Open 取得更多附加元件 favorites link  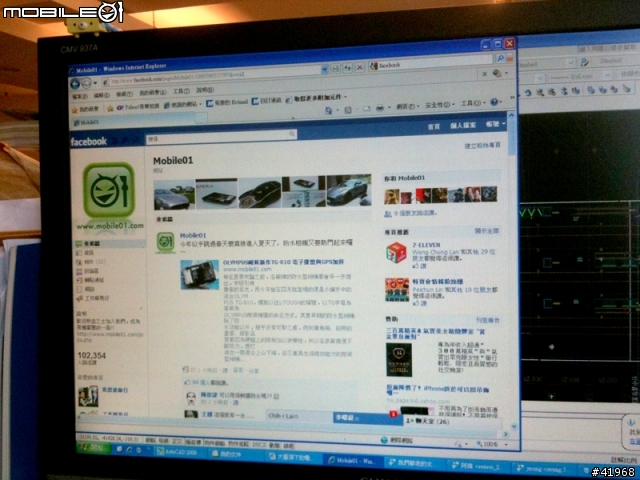click(x=316, y=98)
